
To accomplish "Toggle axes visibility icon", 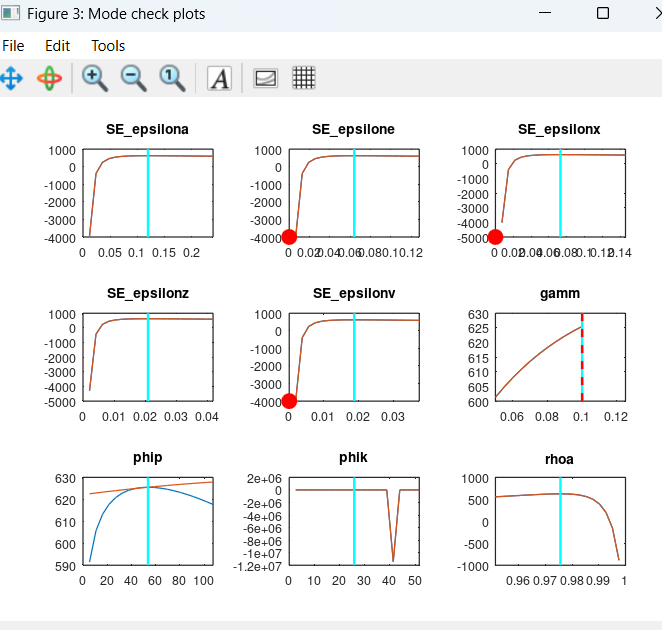I will pos(265,78).
